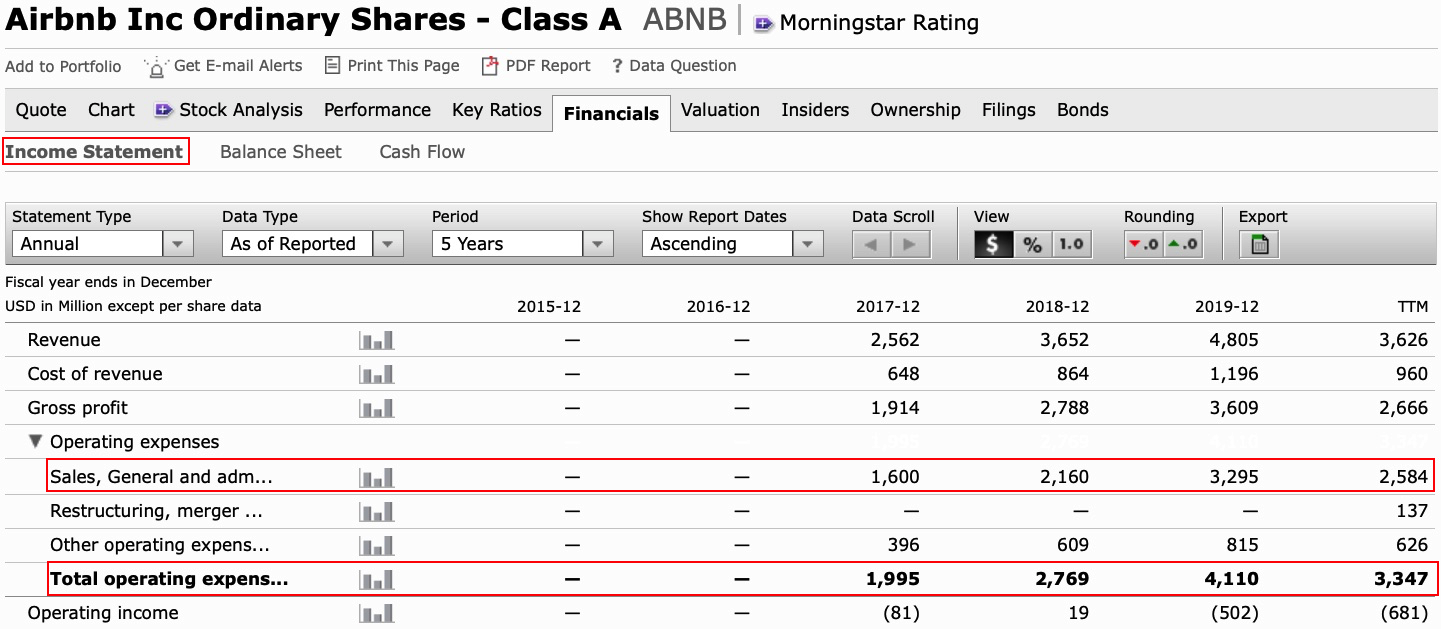Image resolution: width=1441 pixels, height=629 pixels.
Task: Click the Revenue row bar chart icon
Action: point(376,341)
